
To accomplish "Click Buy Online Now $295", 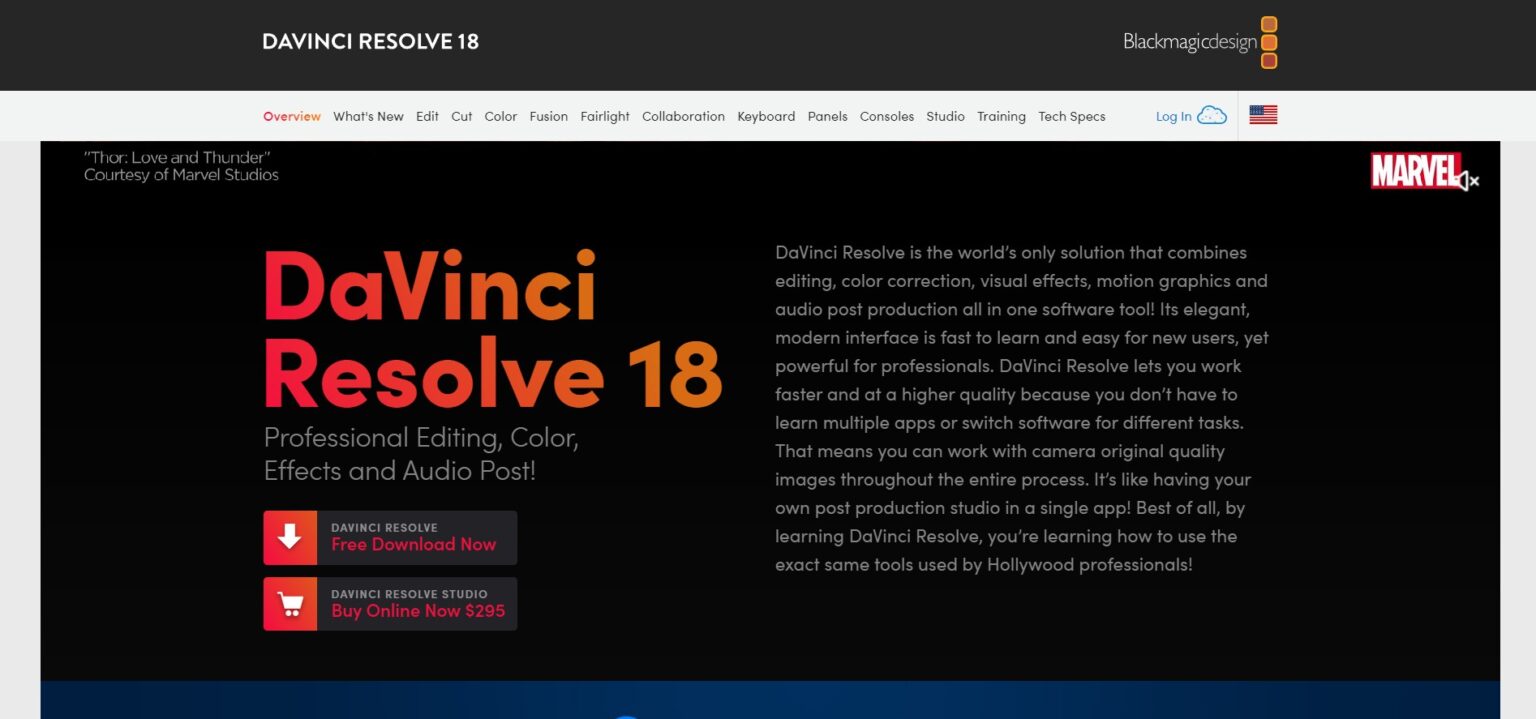I will tap(418, 610).
